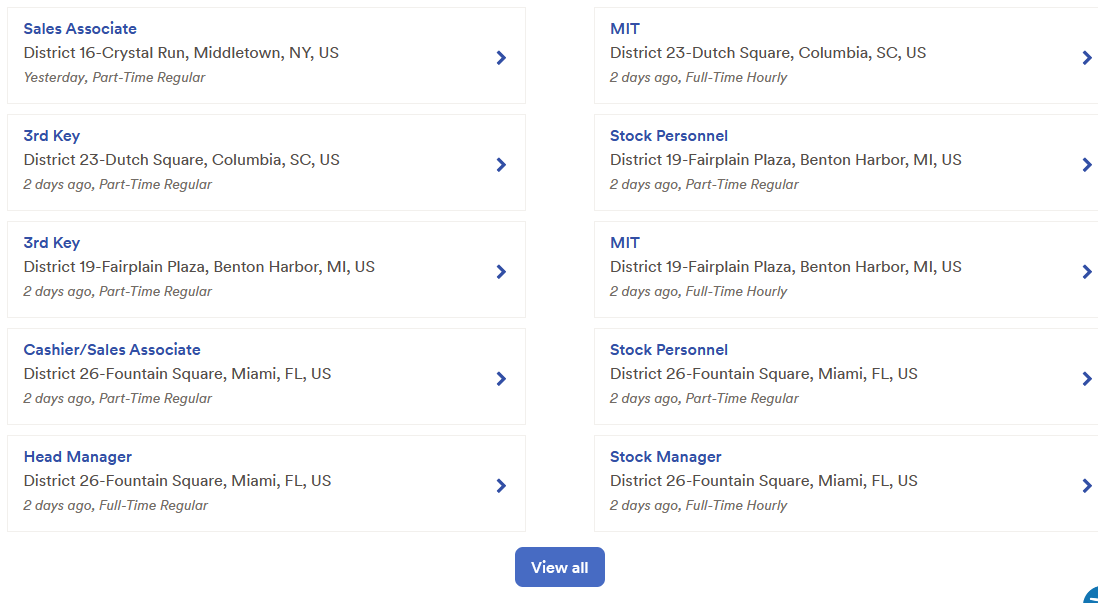Screen dimensions: 1098x603
Task: Open Stock Personnel link for Fountain Square, Miami
Action: point(668,350)
